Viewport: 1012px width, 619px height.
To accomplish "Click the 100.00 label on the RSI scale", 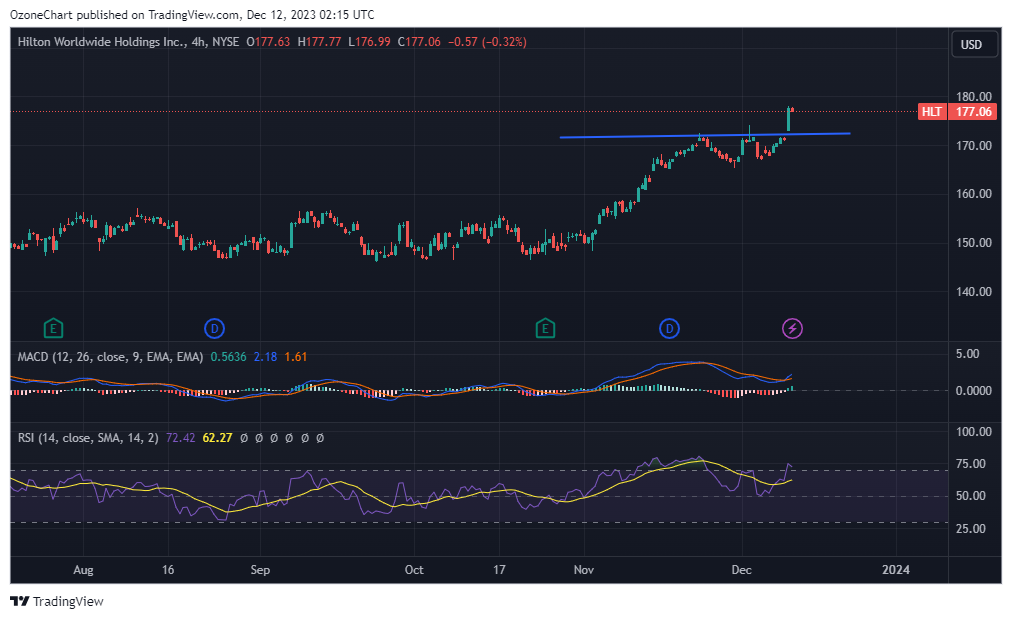I will coord(974,432).
